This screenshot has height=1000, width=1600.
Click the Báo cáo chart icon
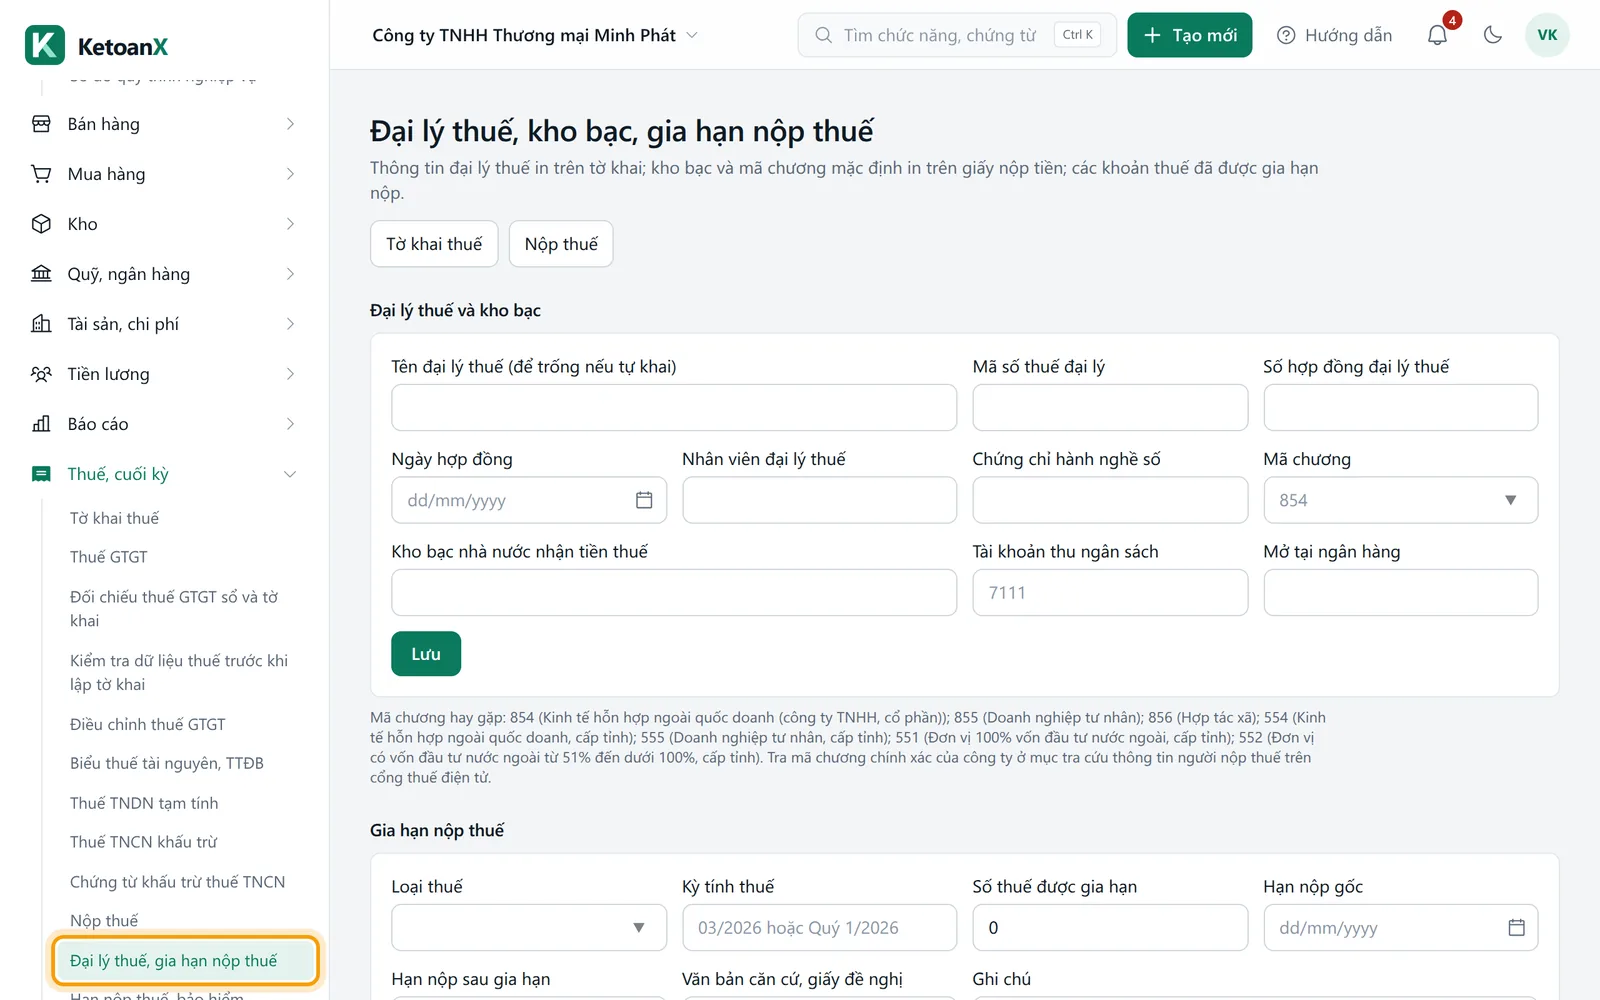(x=41, y=424)
